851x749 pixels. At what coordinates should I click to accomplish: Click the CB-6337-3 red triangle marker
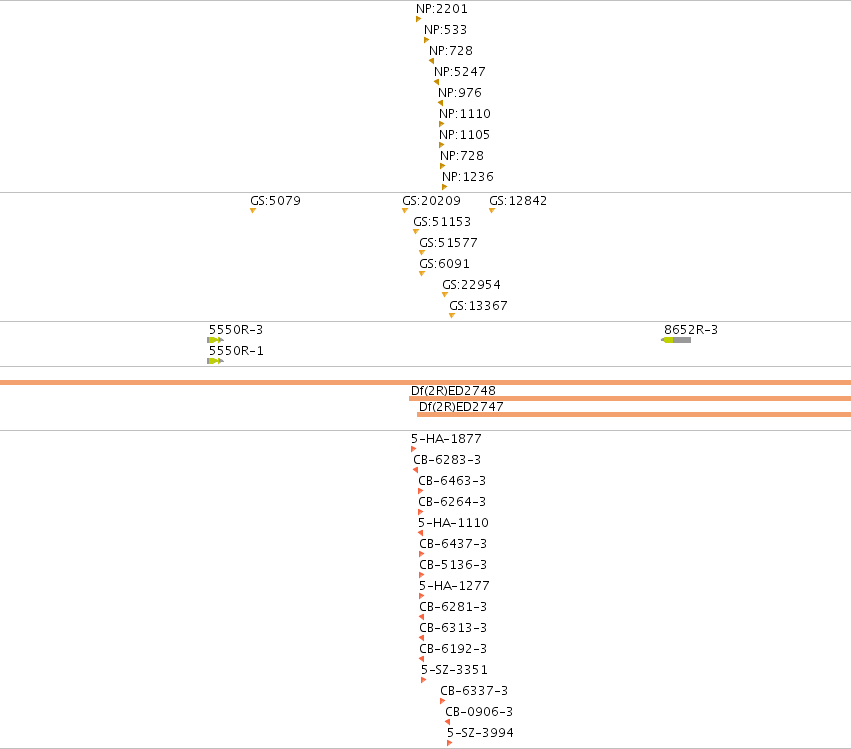[x=443, y=701]
